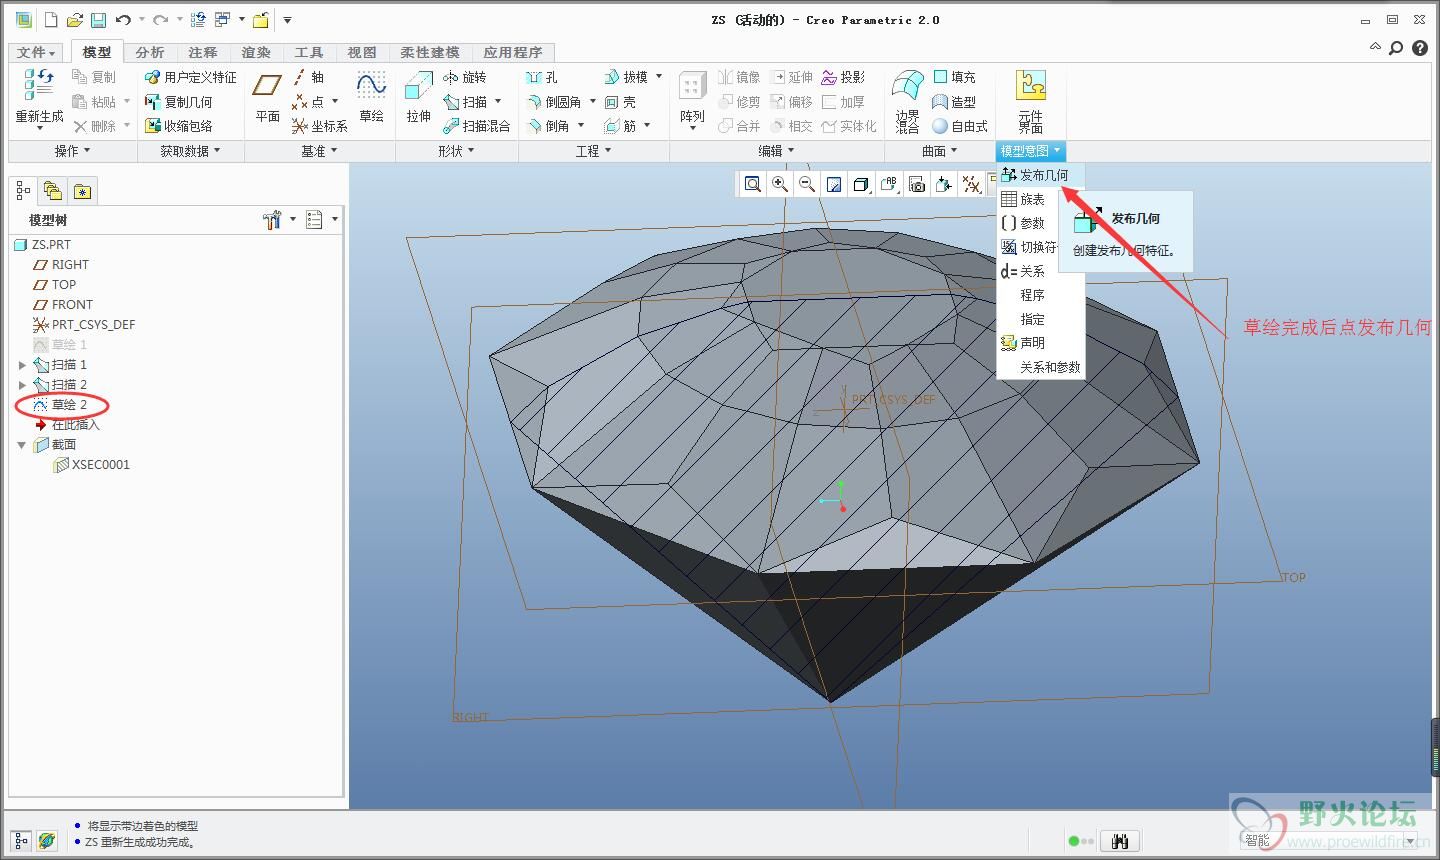Open the saved views icon in graphics toolbar
Viewport: 1440px width, 860px height.
point(889,184)
